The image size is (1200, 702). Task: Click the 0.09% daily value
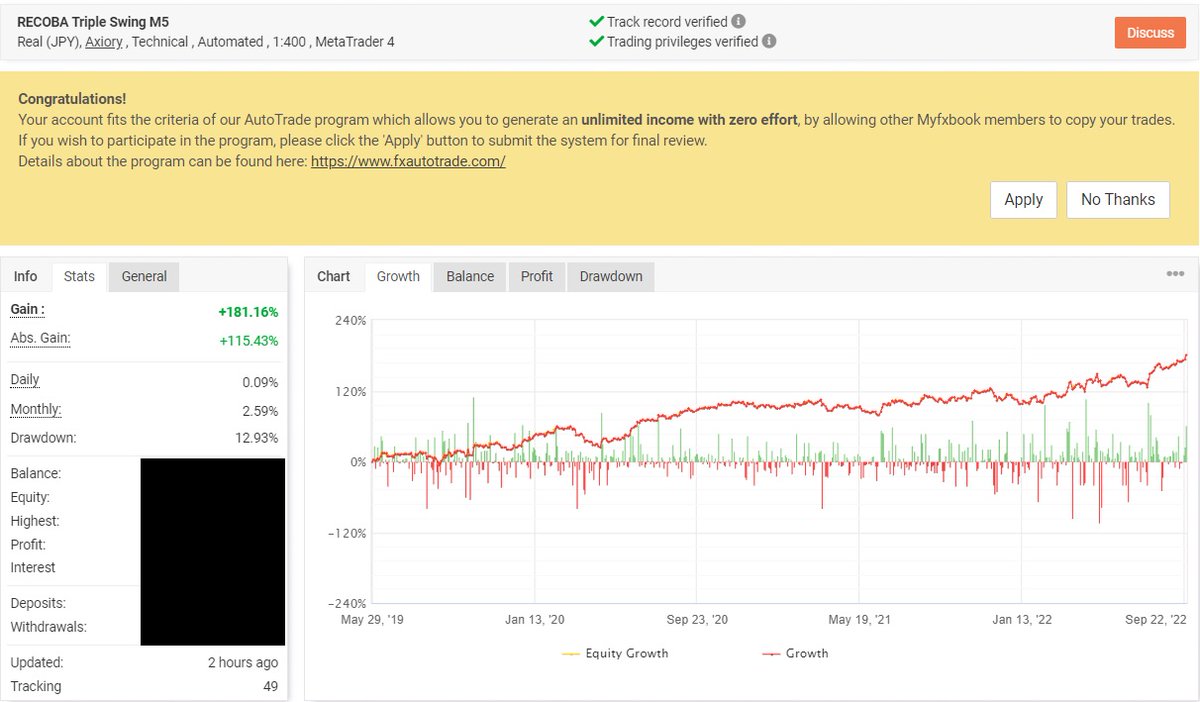tap(258, 382)
